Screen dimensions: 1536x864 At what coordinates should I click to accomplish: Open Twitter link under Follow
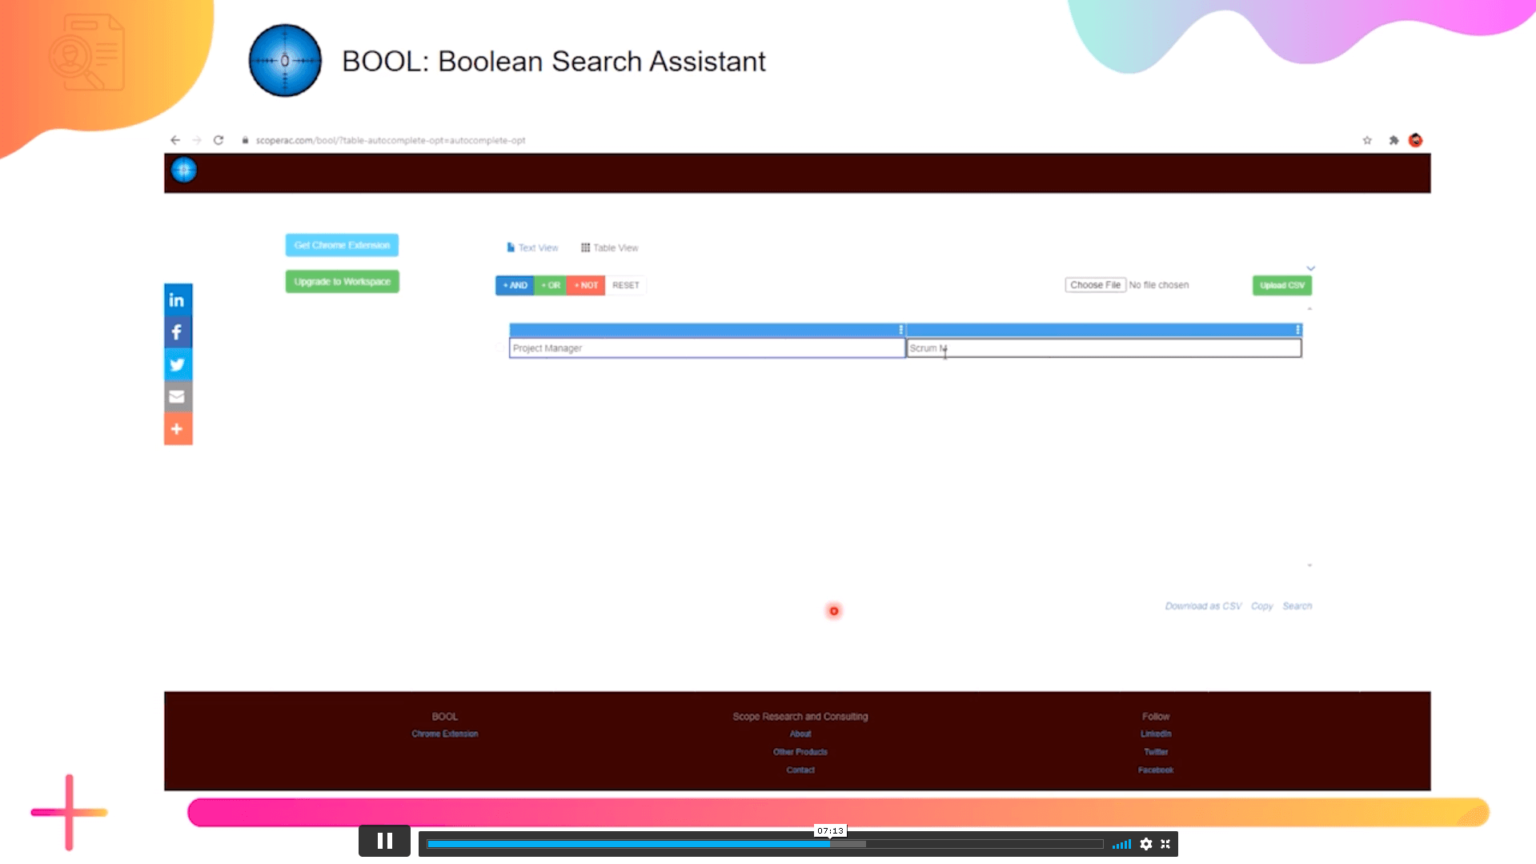point(1156,752)
